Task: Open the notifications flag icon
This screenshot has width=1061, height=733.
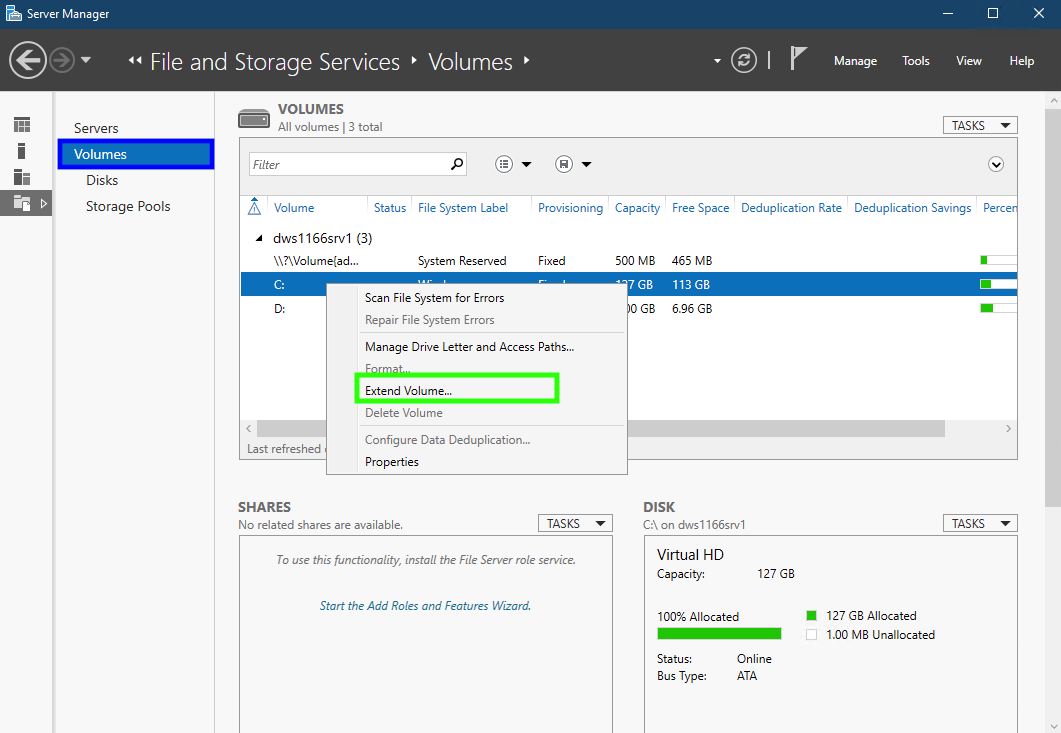Action: tap(798, 59)
